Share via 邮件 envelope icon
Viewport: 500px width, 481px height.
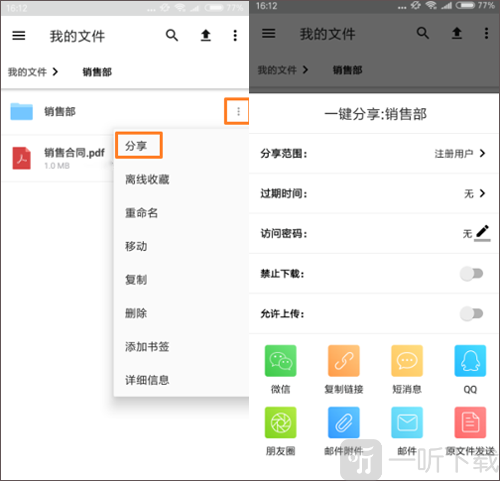[x=407, y=422]
